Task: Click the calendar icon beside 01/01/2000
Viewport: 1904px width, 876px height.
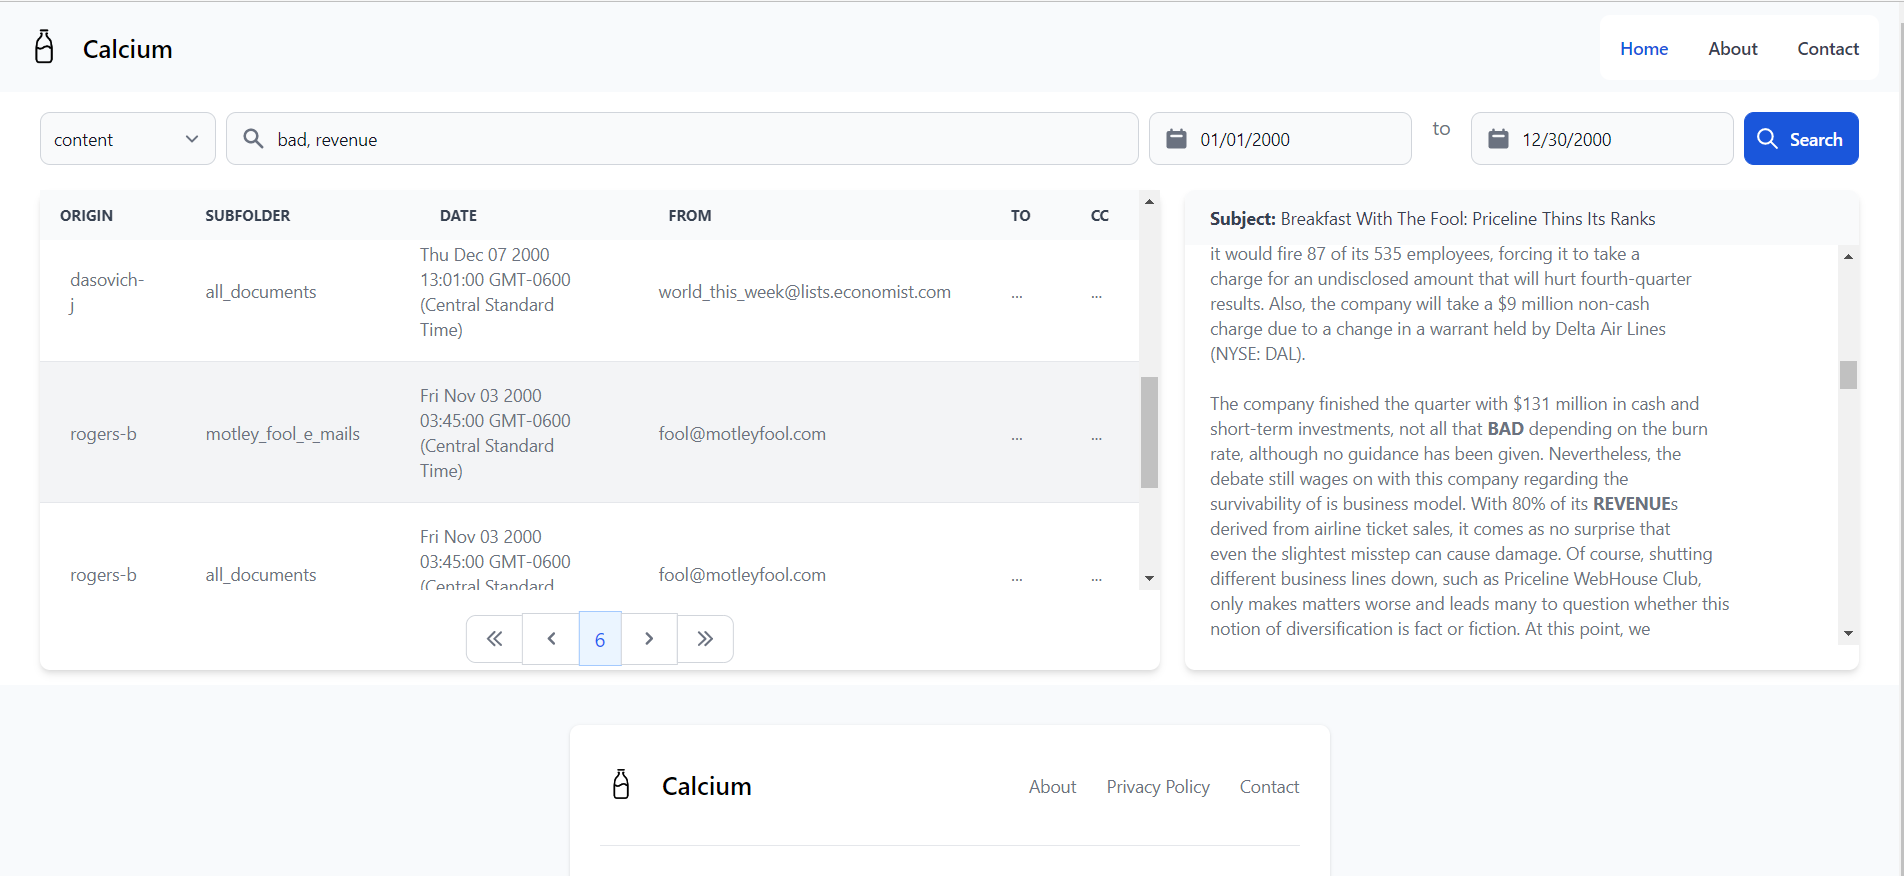Action: point(1177,139)
